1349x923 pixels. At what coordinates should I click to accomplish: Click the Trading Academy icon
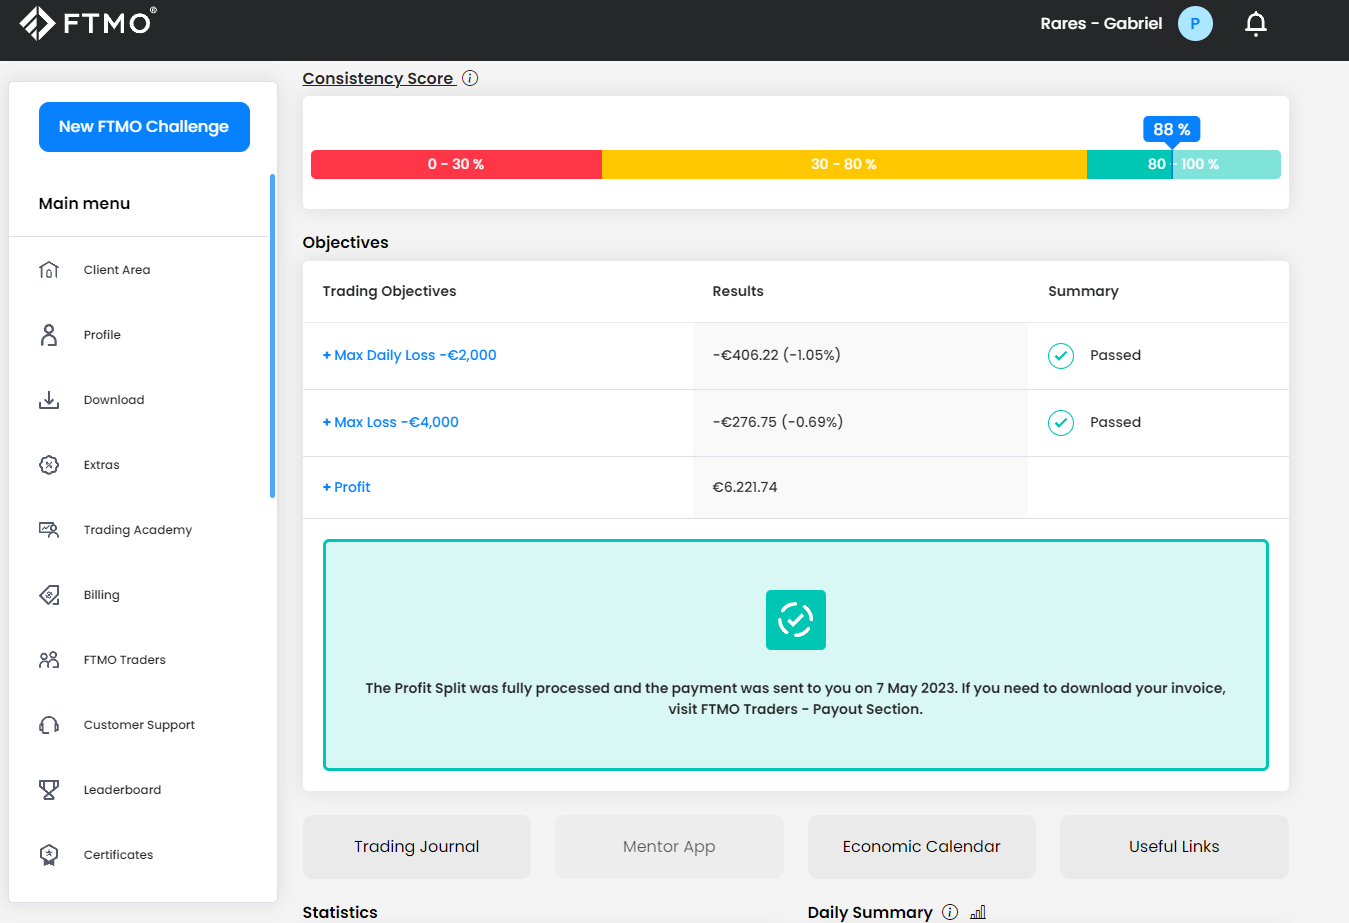tap(49, 530)
